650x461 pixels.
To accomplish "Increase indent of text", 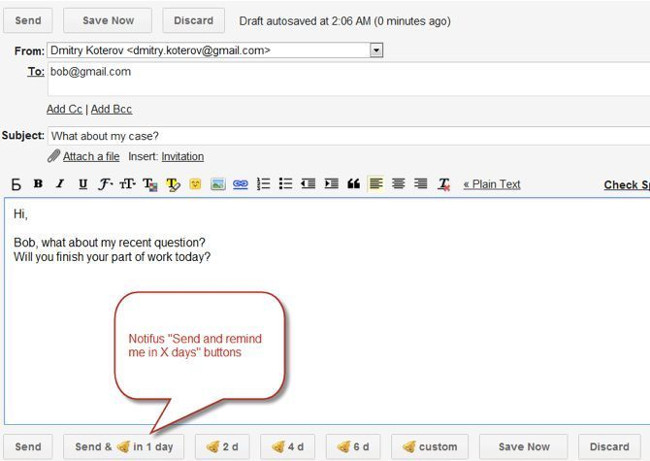I will click(331, 184).
